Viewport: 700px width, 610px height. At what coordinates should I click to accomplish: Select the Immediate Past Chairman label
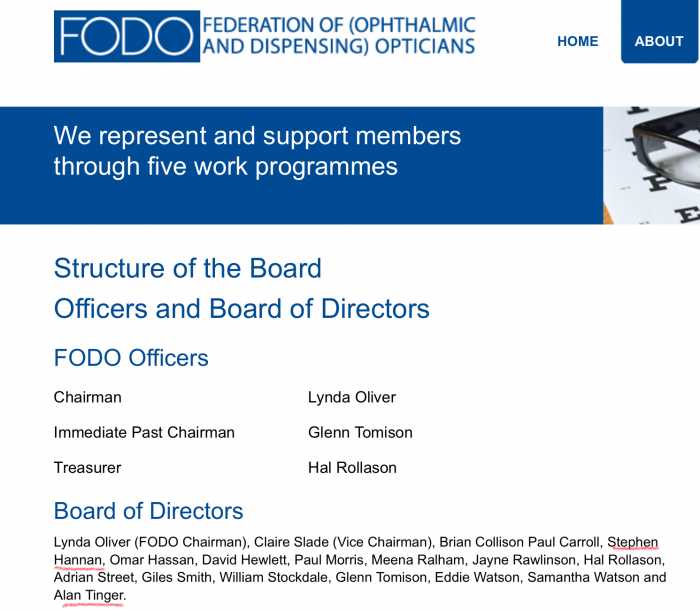(x=144, y=433)
